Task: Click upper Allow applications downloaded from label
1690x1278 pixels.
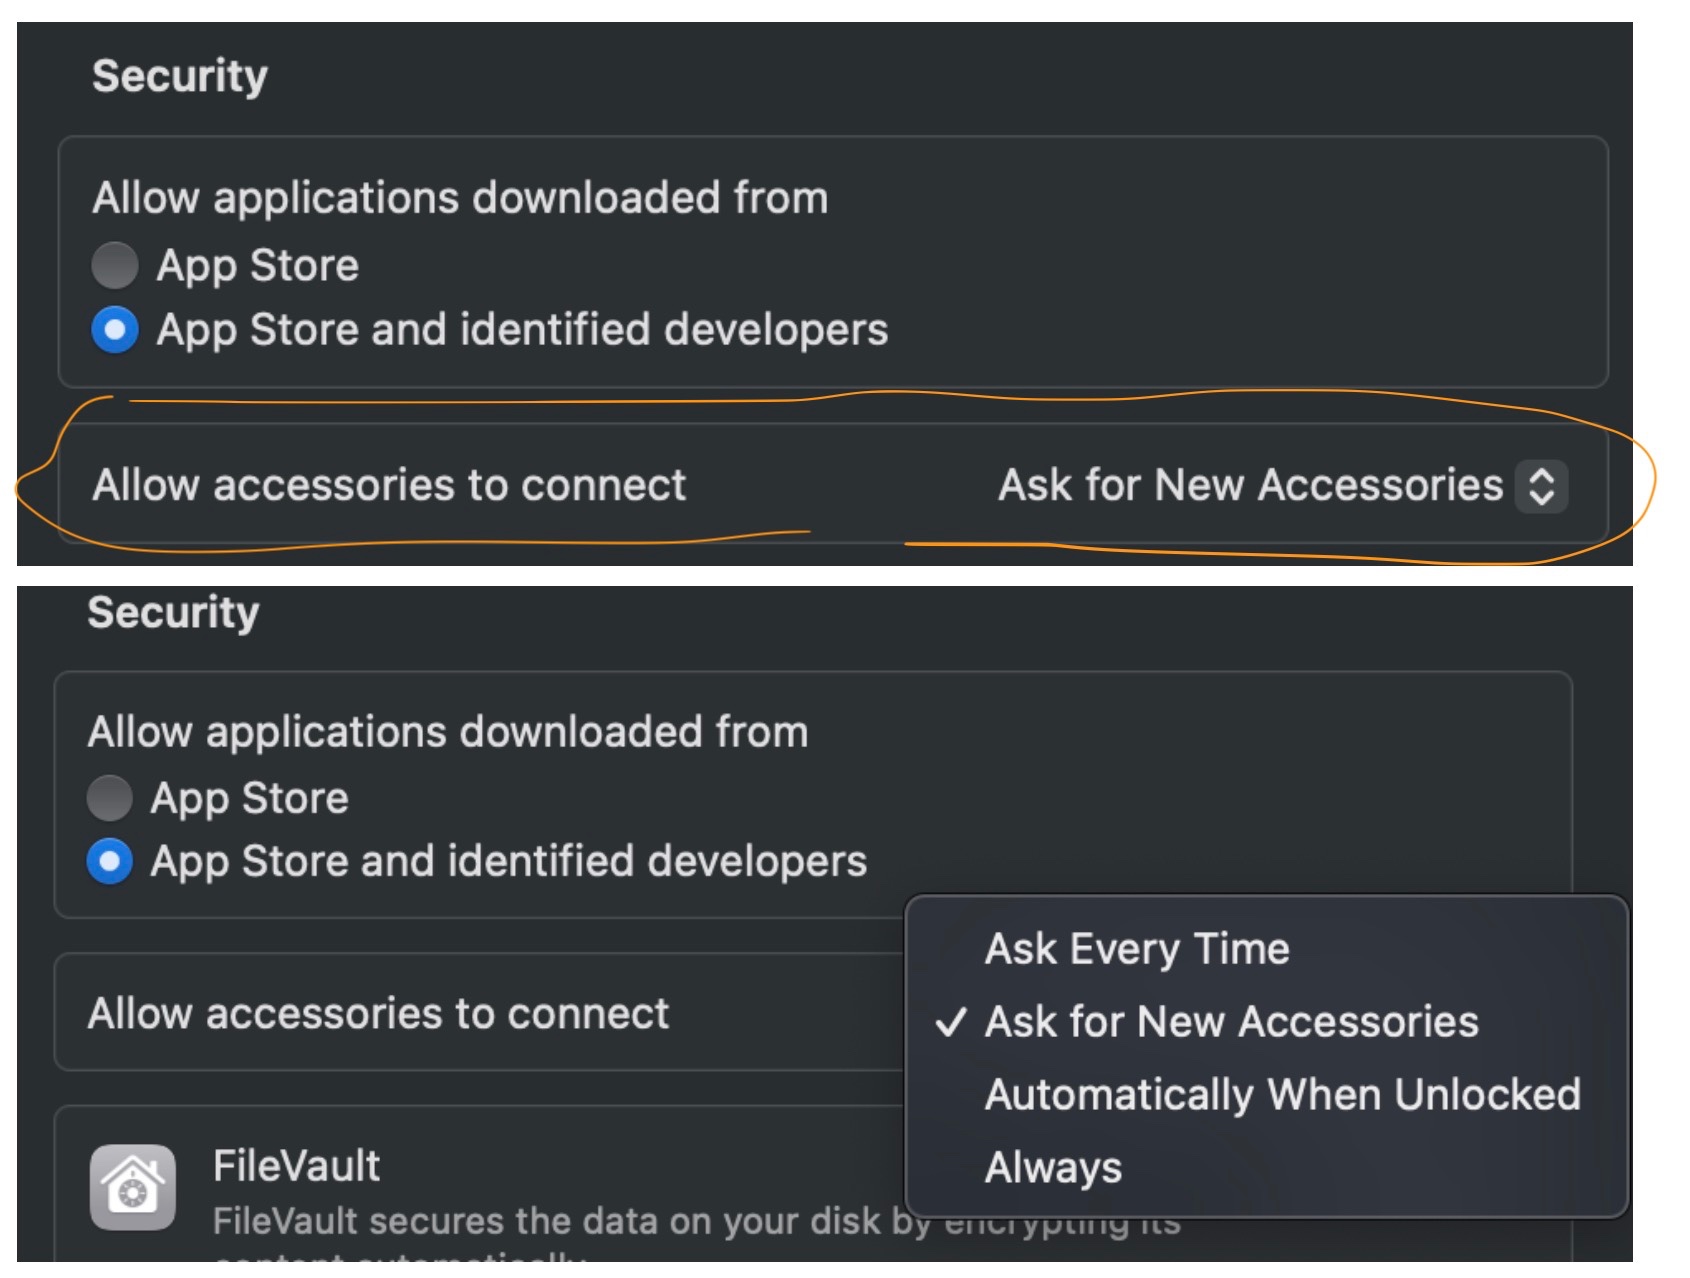Action: click(460, 198)
